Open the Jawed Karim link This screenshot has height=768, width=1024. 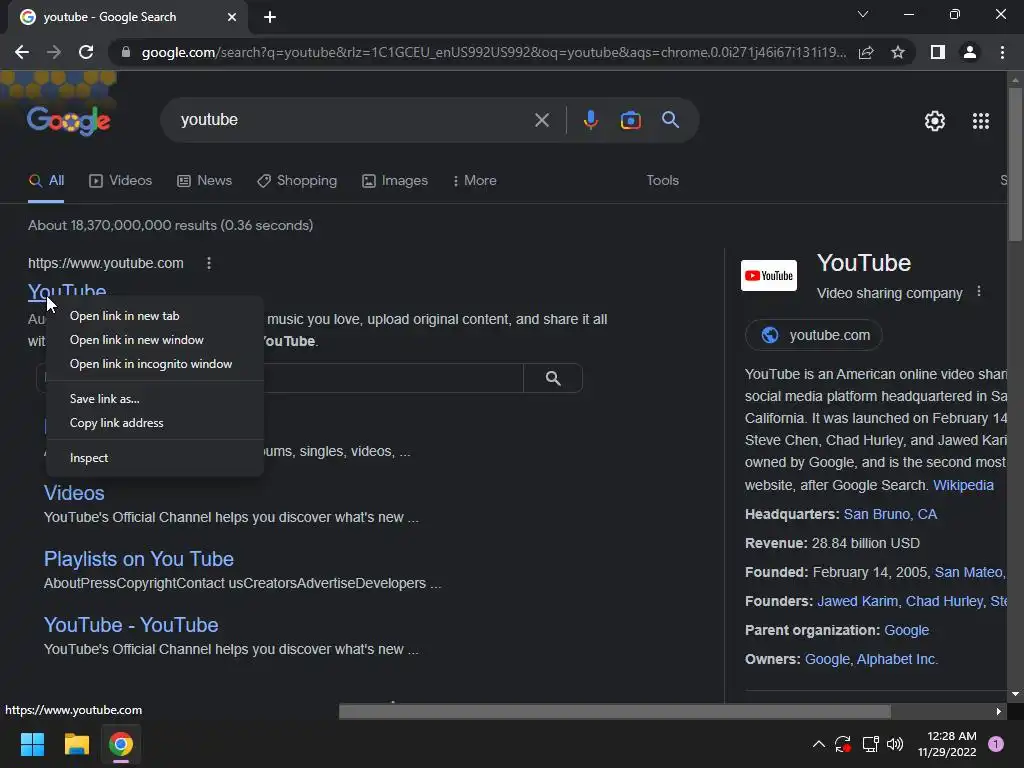857,601
